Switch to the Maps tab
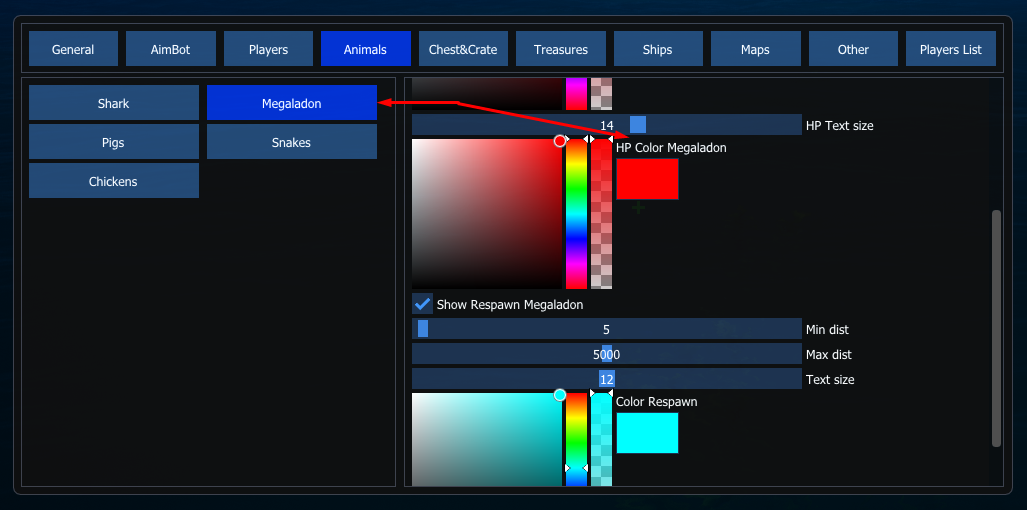 coord(755,49)
